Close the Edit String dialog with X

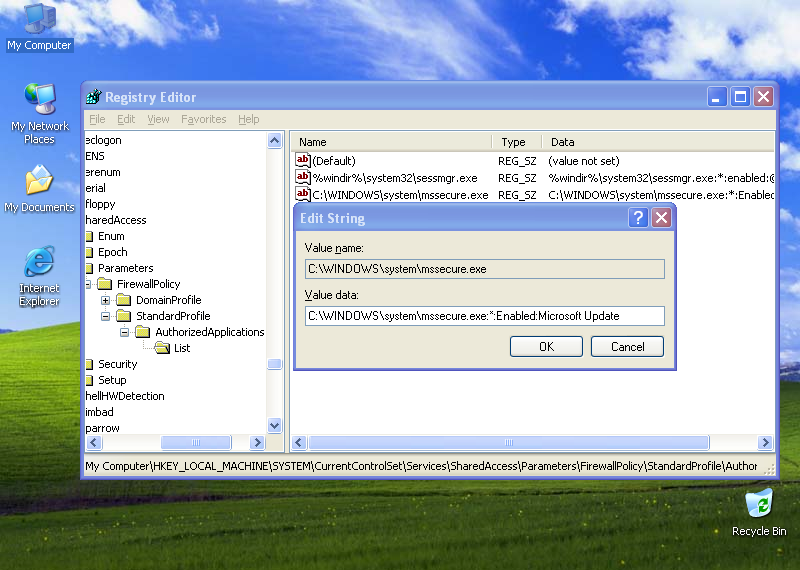(x=661, y=218)
